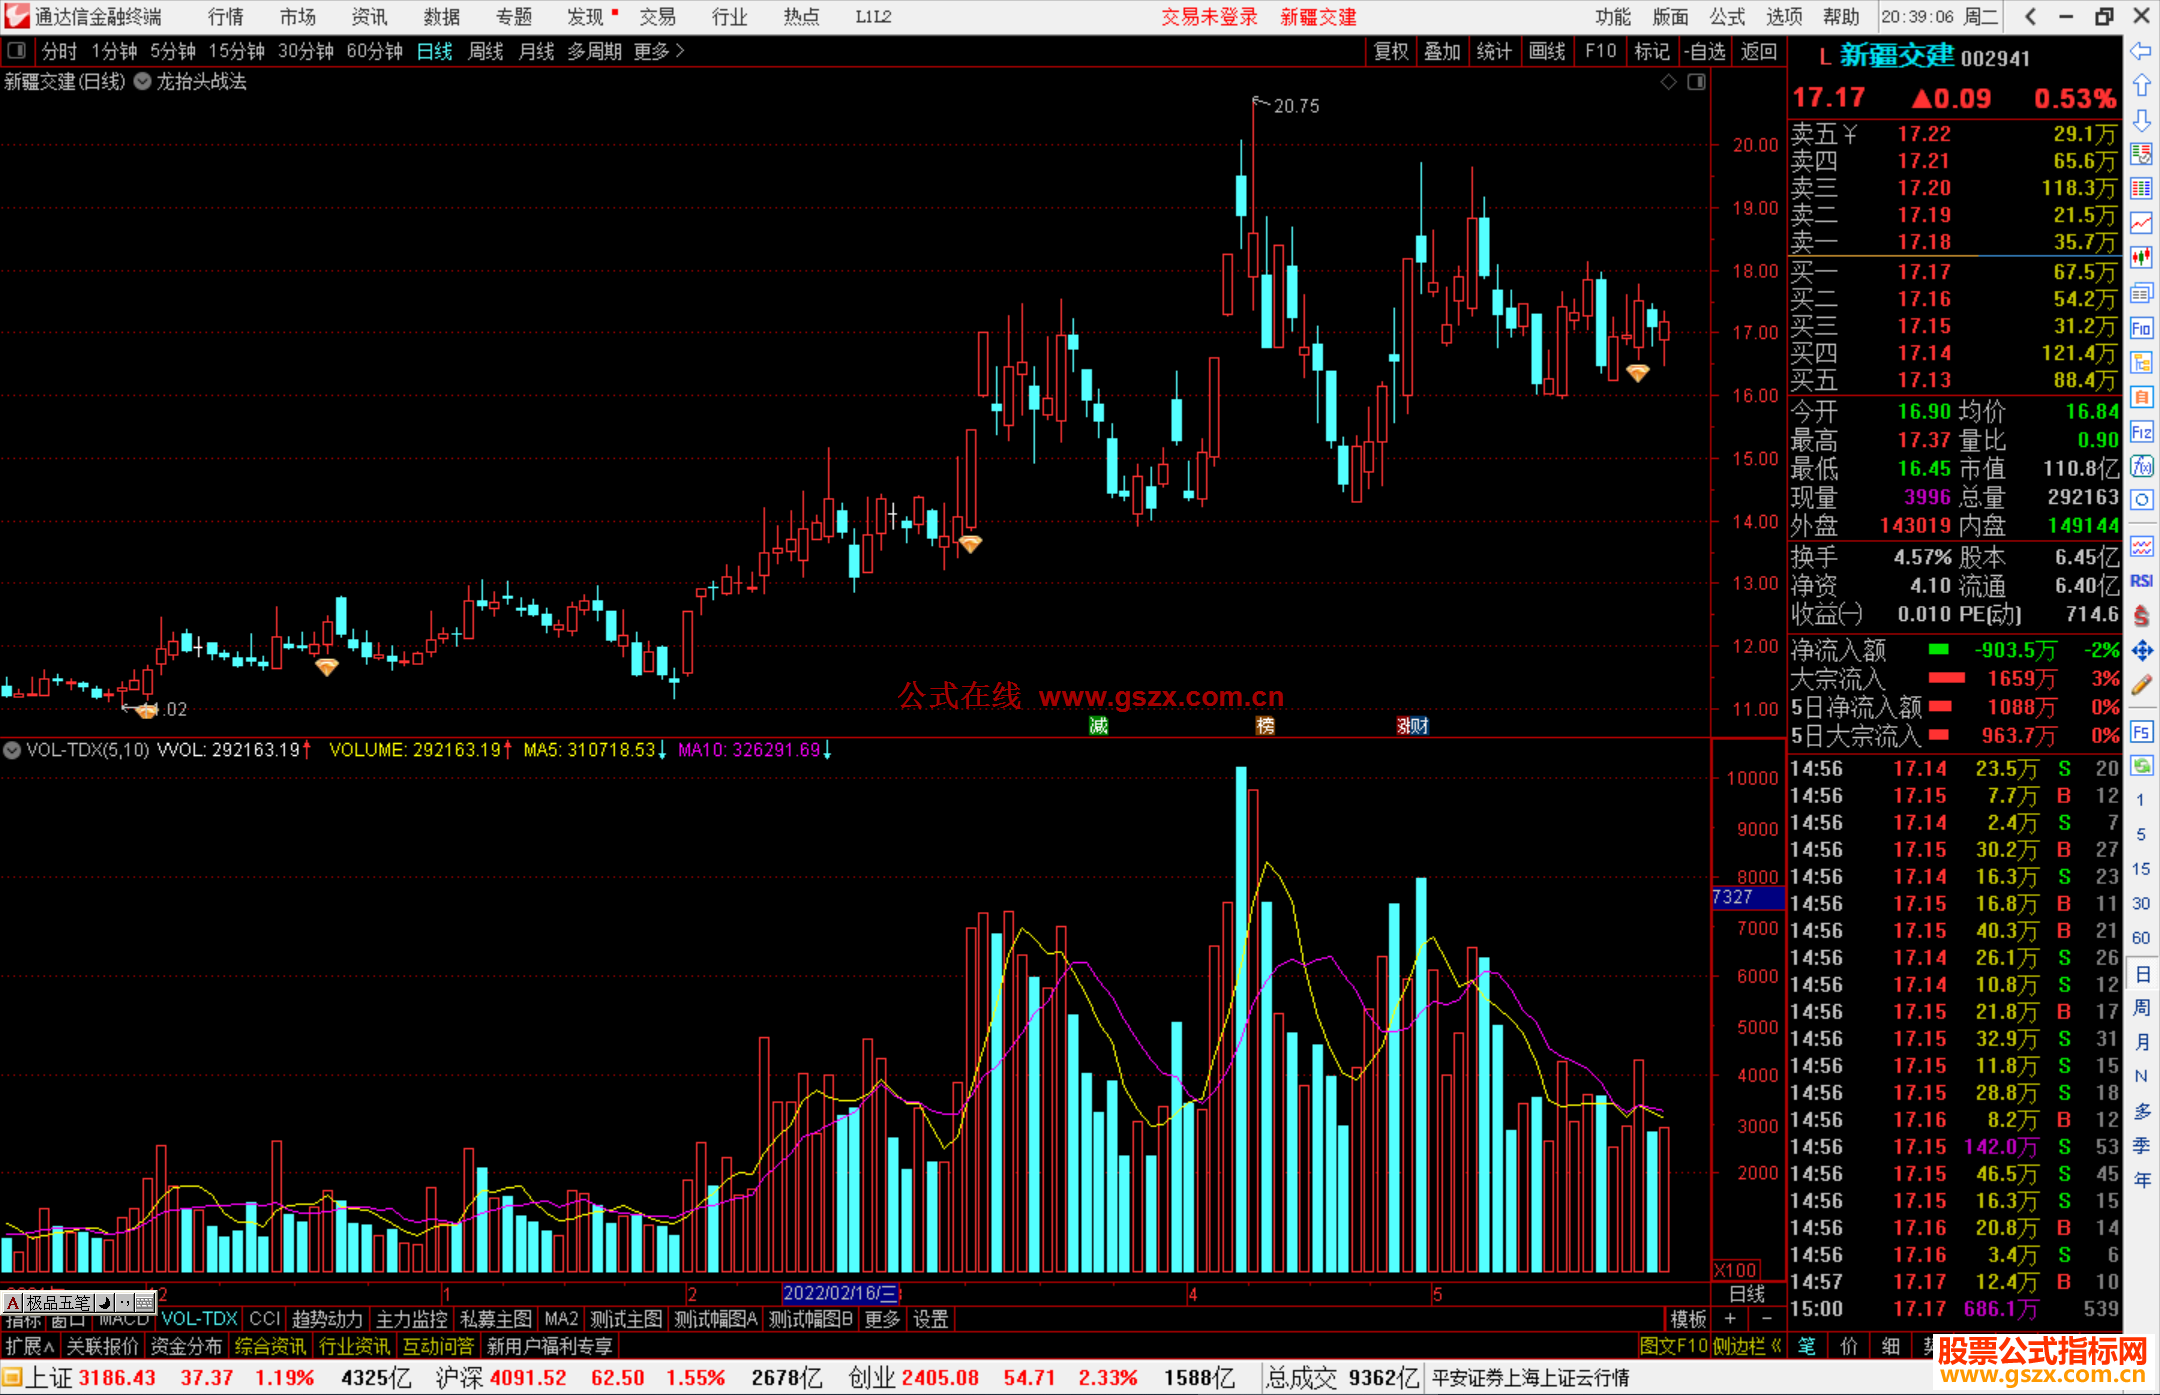
Task: Open 龙抬头战法 indicator dropdown
Action: click(142, 82)
